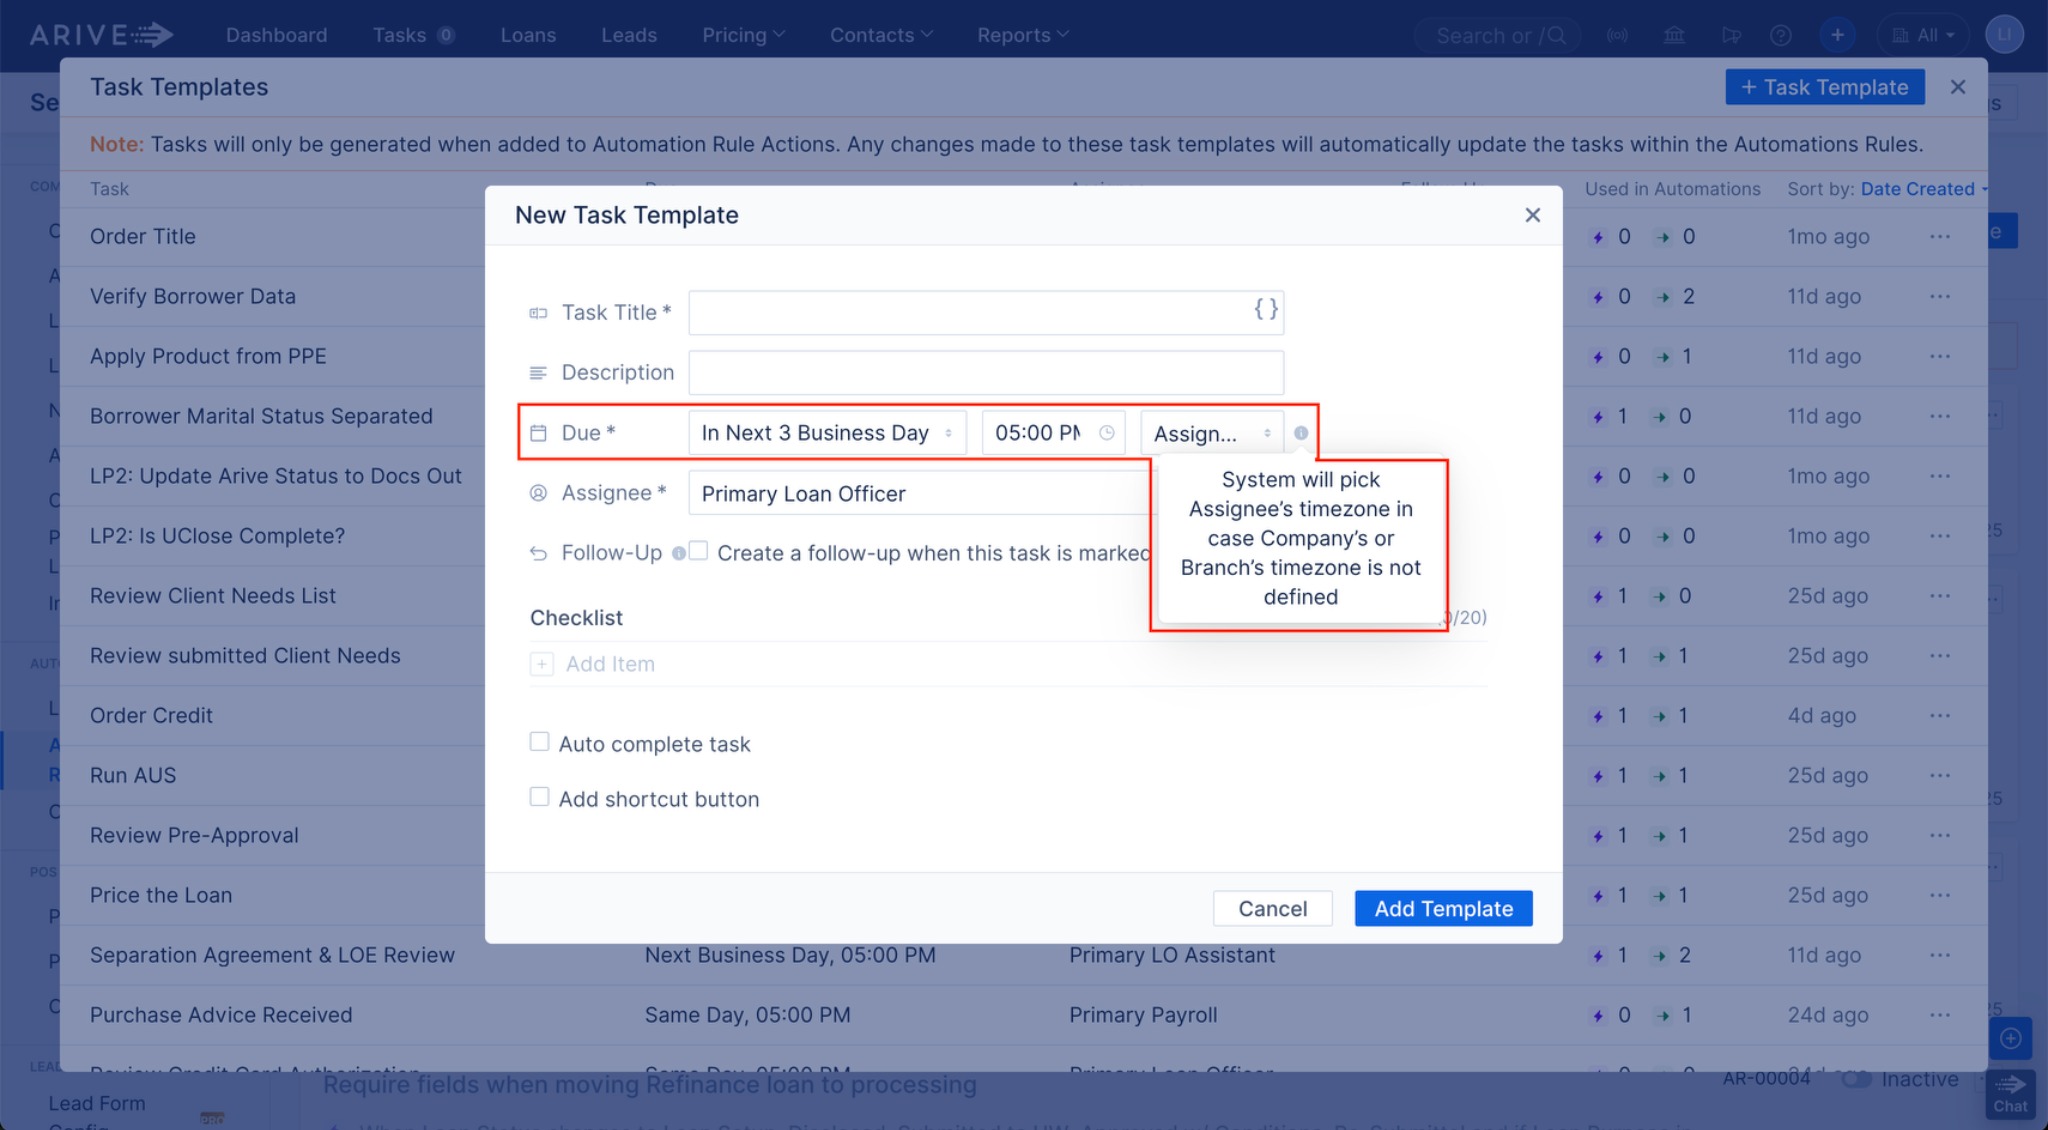Screen dimensions: 2048x1130
Task: Enable the Auto complete task checkbox
Action: 540,741
